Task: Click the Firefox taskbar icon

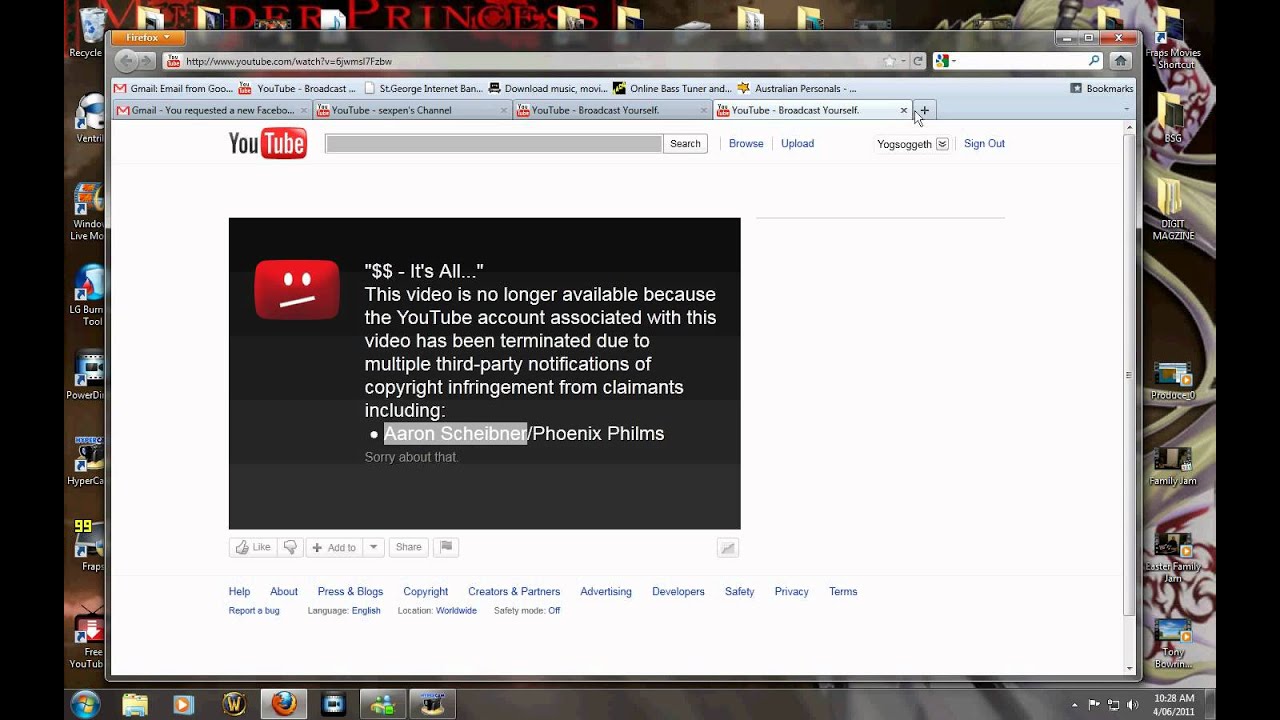Action: coord(283,704)
